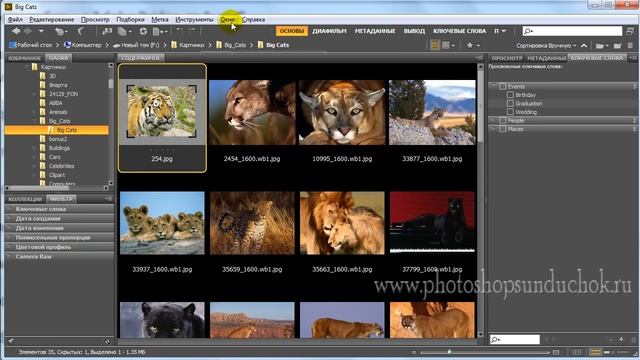This screenshot has width=640, height=360.
Task: Click the main search field
Action: 572,31
